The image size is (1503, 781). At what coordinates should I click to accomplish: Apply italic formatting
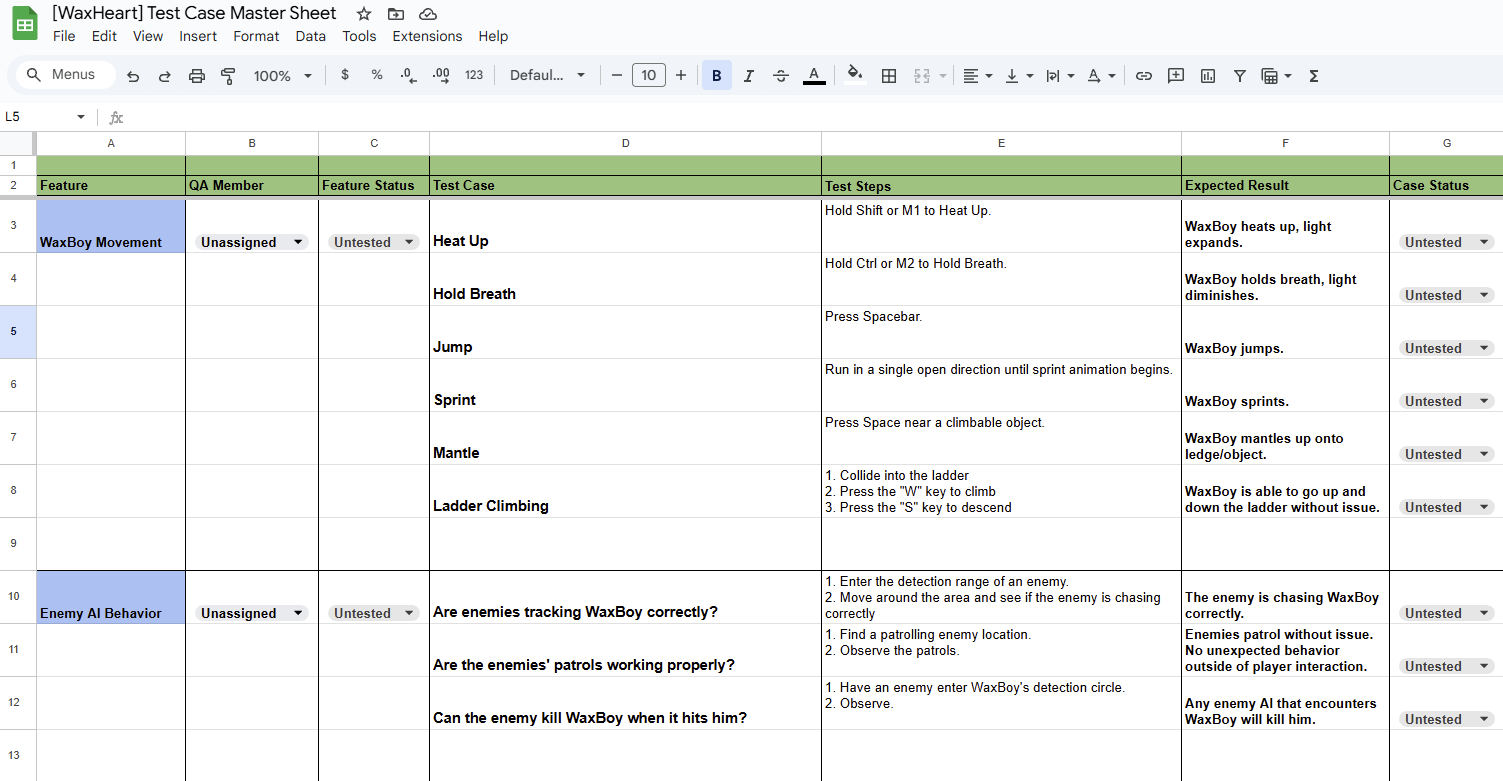pos(749,75)
